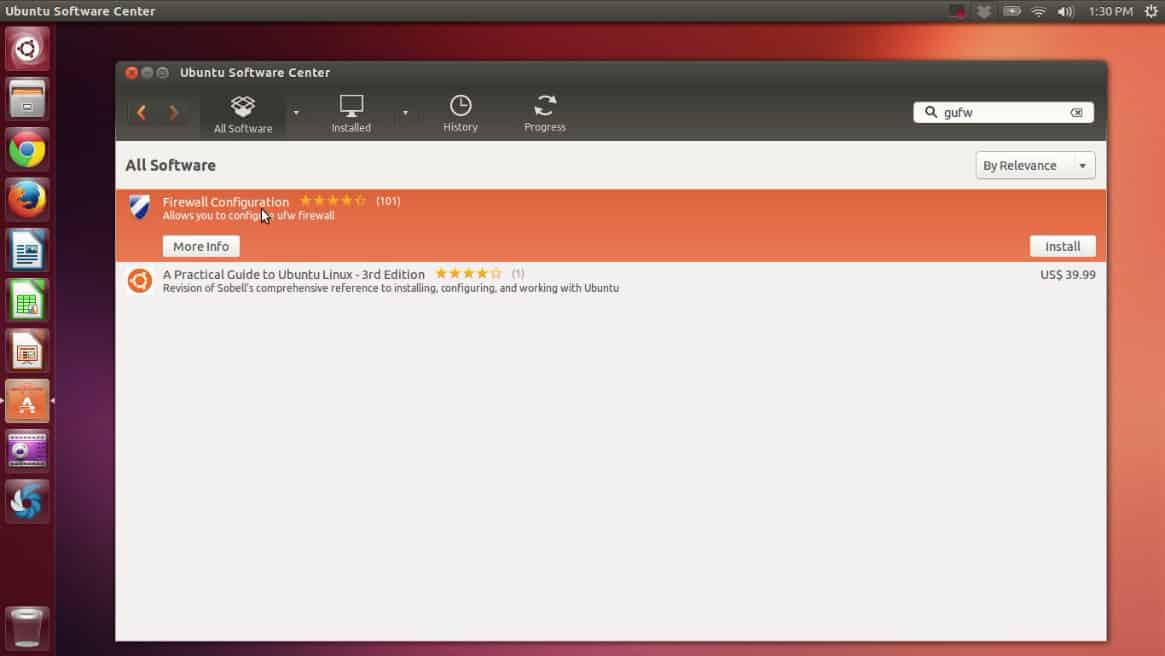Image resolution: width=1165 pixels, height=656 pixels.
Task: Click the magnifier search icon
Action: pos(930,112)
